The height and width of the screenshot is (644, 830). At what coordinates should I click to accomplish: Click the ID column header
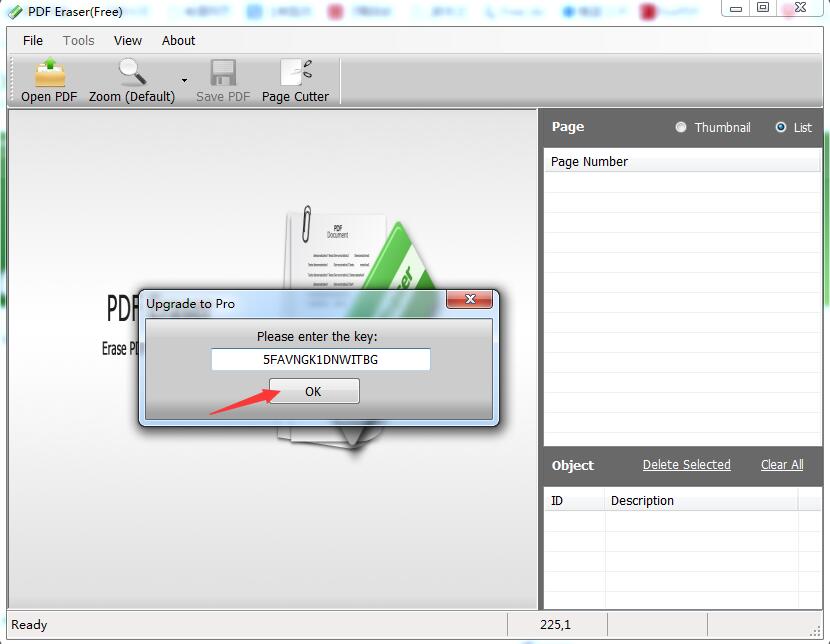pos(575,501)
